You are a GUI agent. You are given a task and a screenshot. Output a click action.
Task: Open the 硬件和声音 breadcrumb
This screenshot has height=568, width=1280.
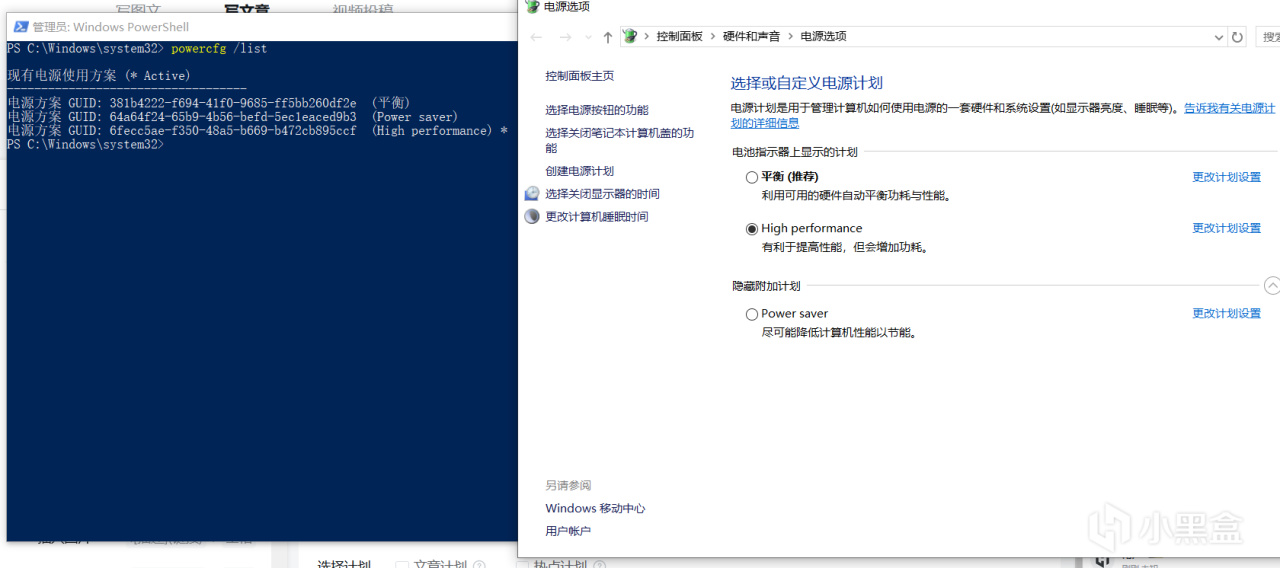[x=751, y=36]
